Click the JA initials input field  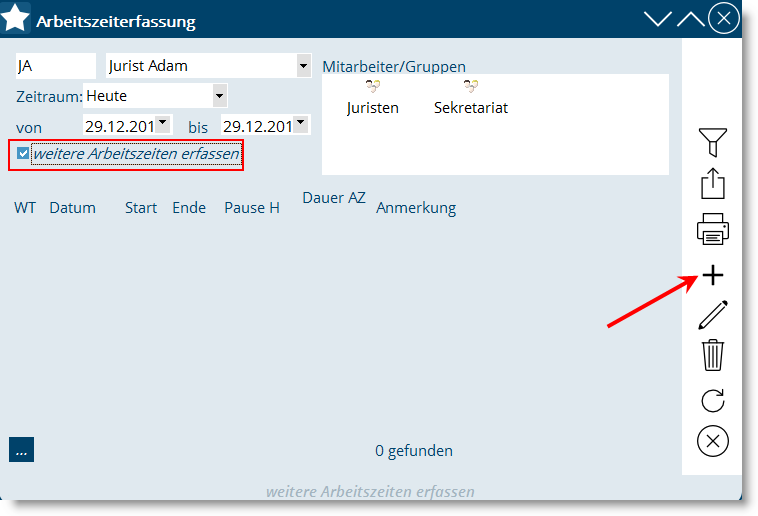(x=56, y=65)
